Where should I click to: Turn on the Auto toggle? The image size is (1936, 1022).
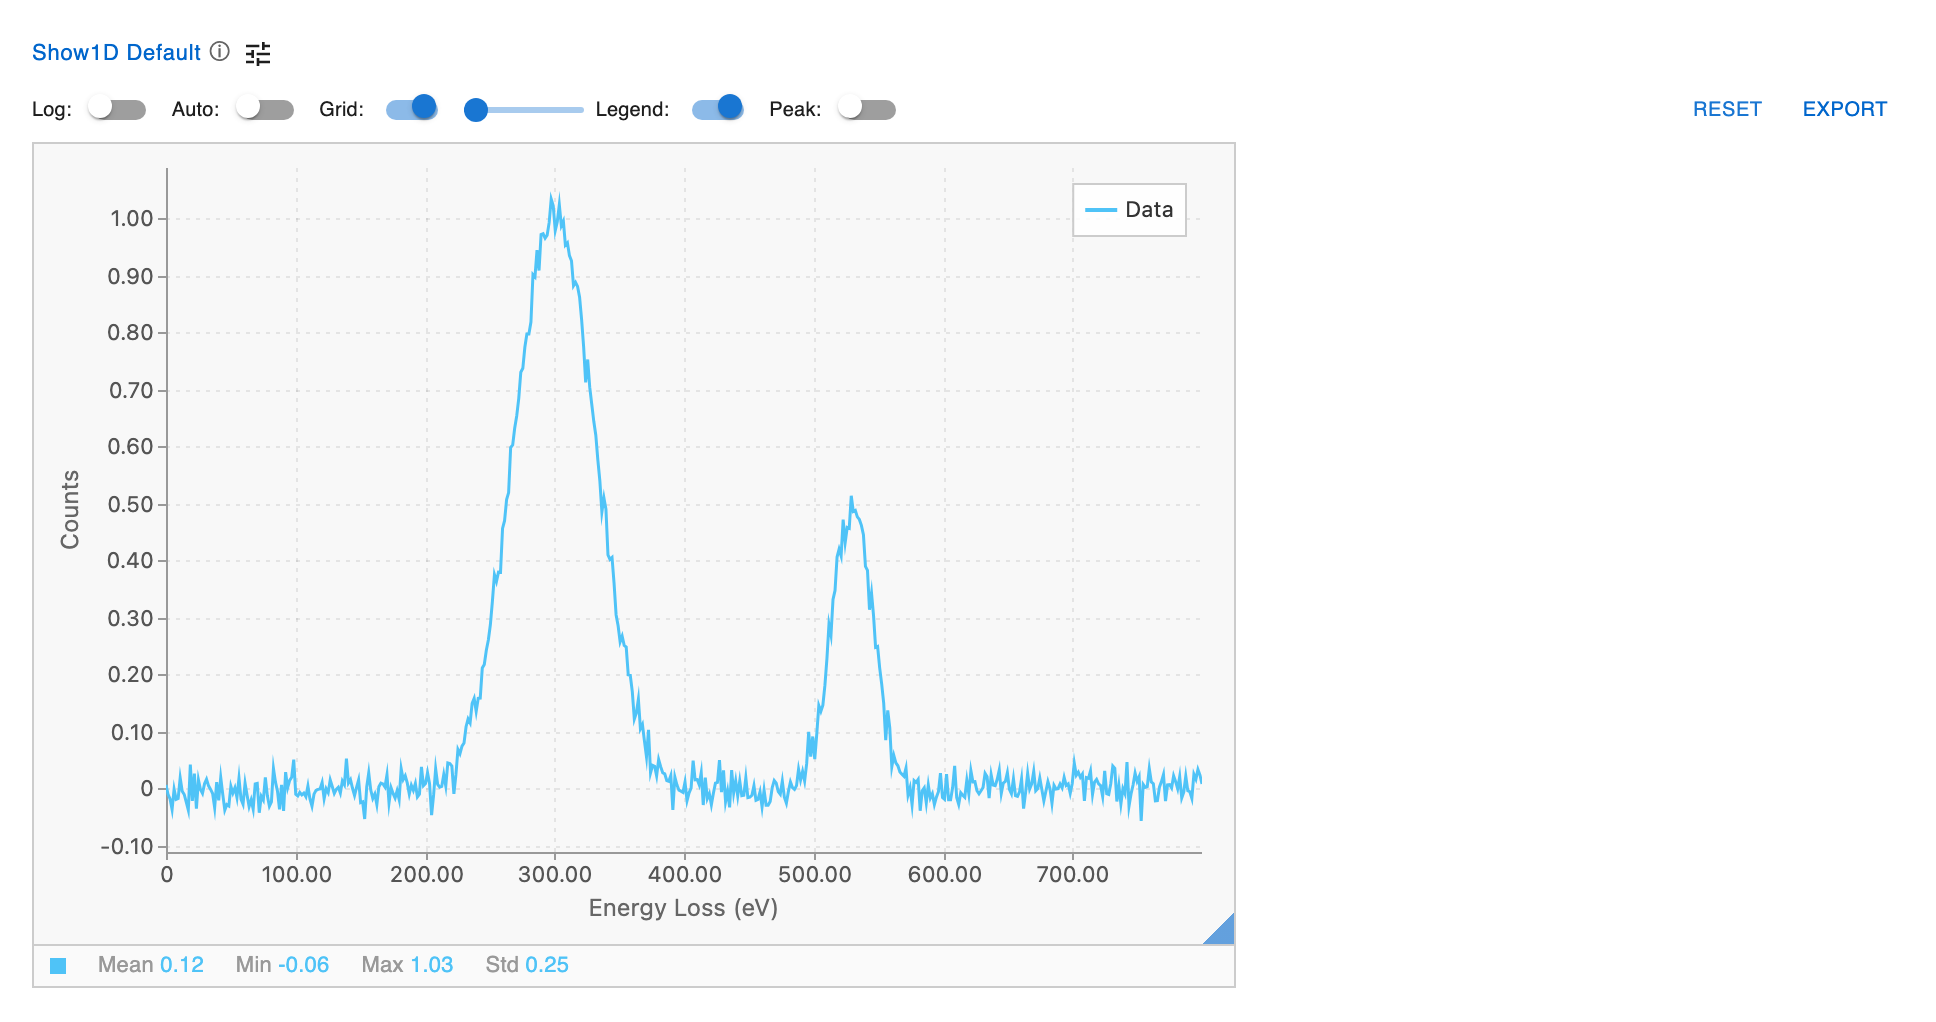pos(264,109)
